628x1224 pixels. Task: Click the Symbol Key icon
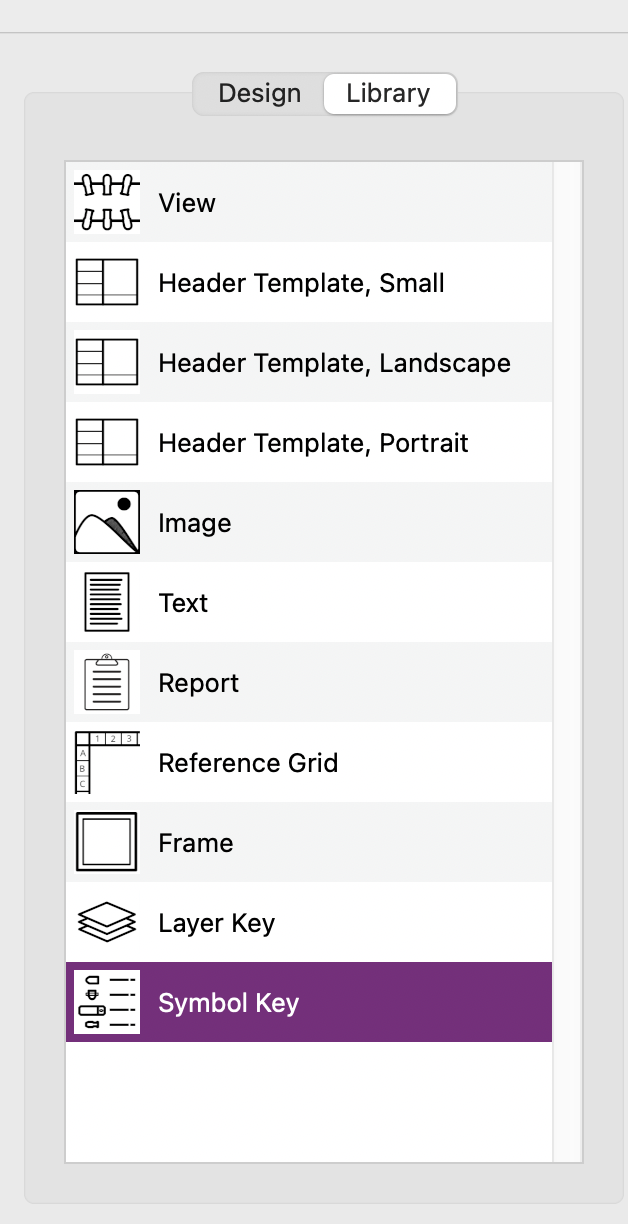(x=107, y=1003)
